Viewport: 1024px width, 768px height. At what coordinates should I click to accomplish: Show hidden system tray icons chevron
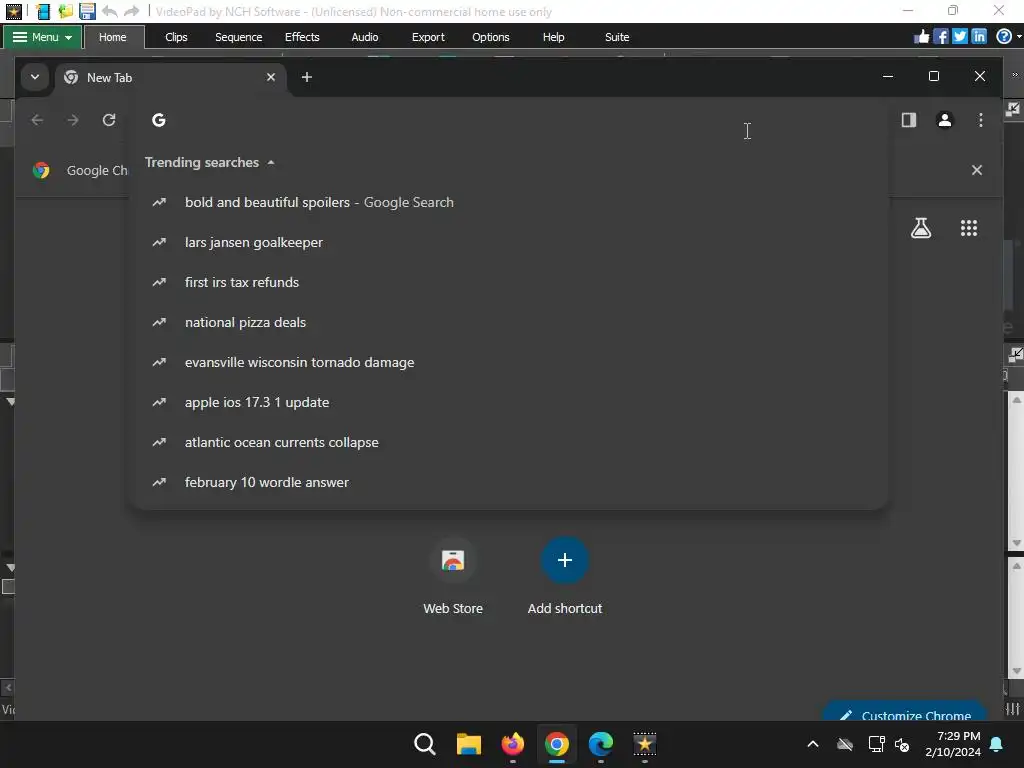pos(813,744)
